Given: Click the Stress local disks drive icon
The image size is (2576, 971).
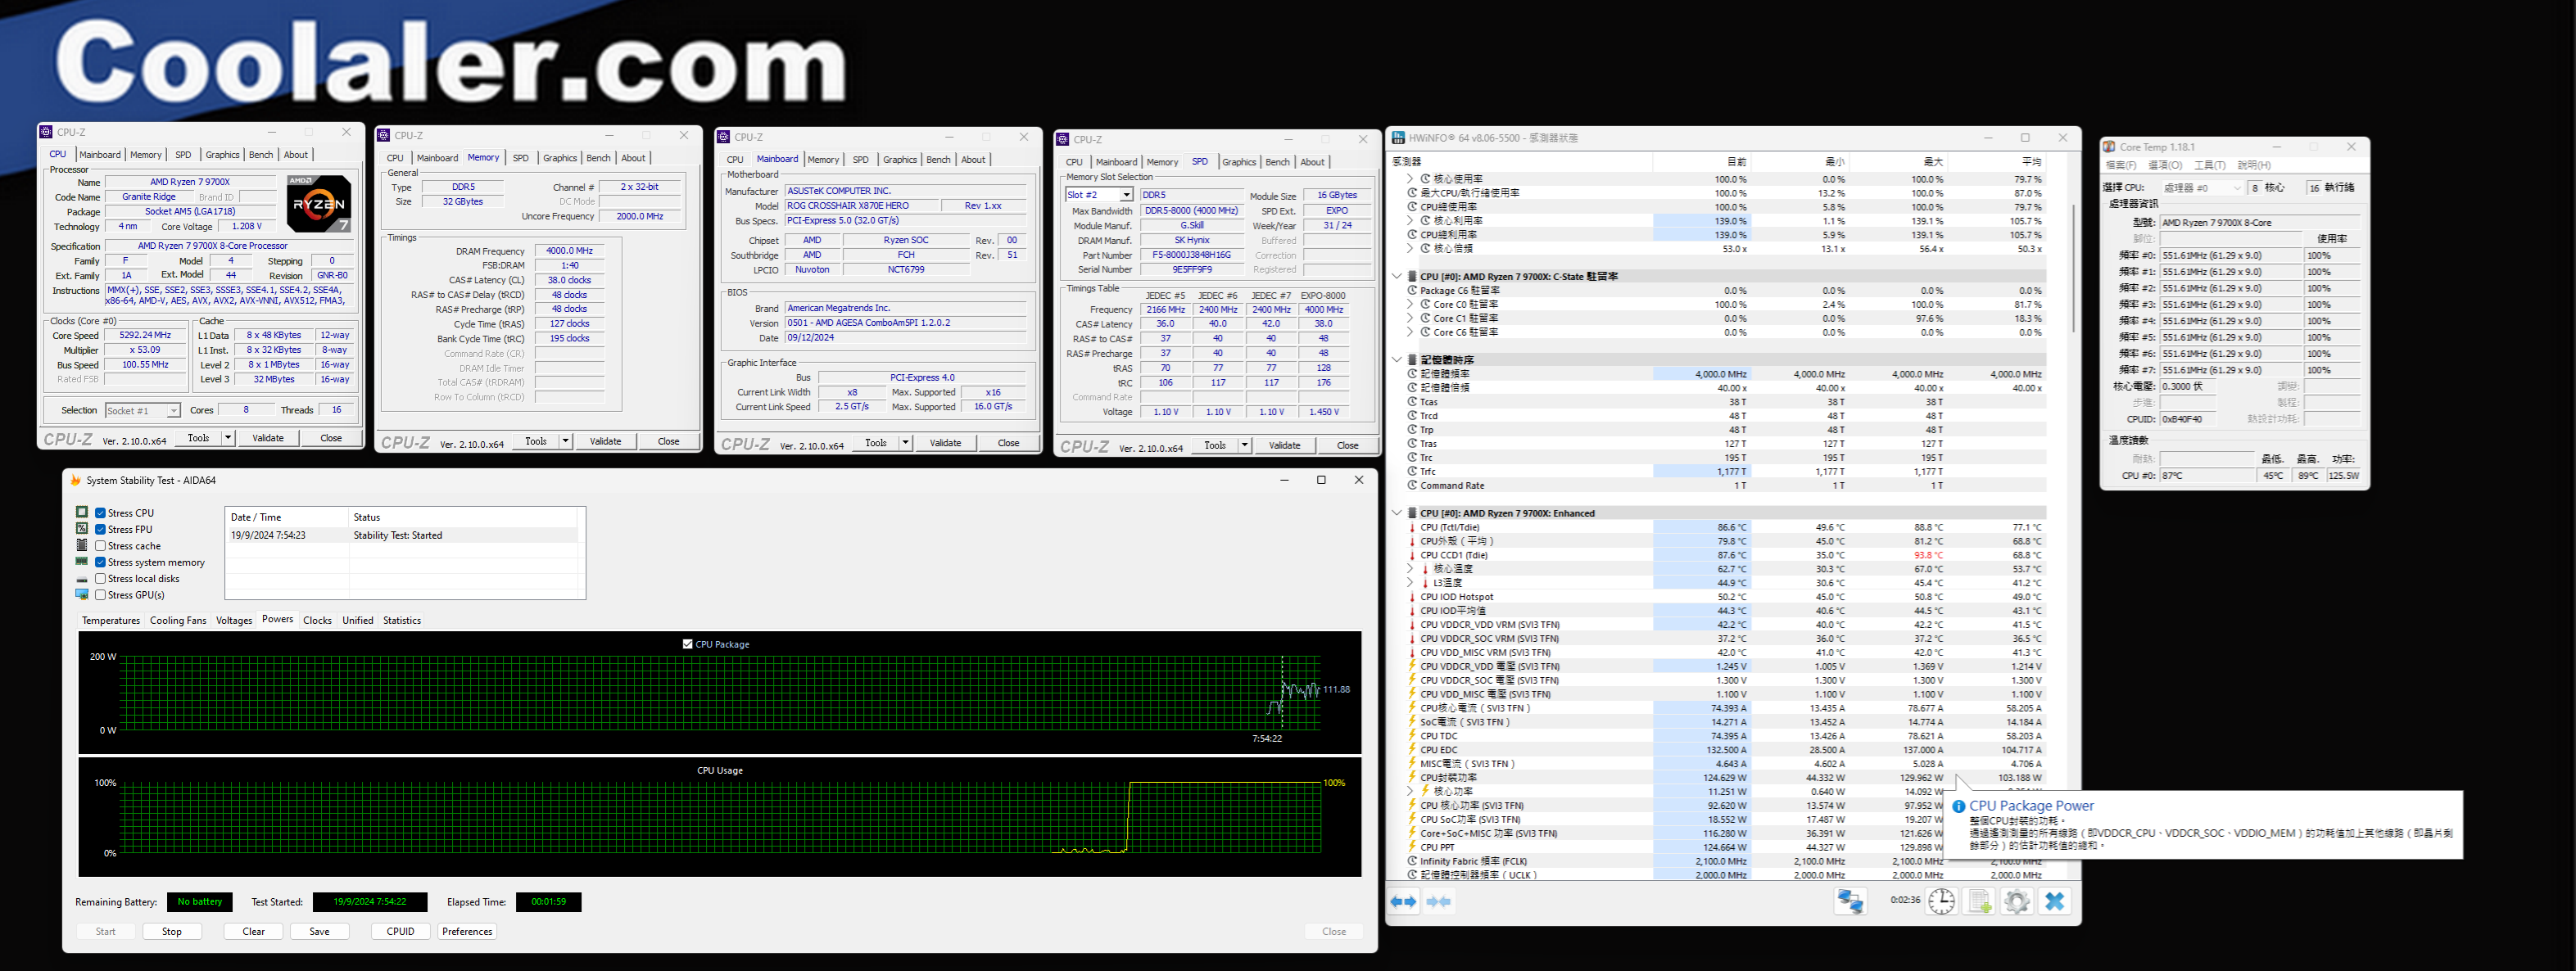Looking at the screenshot, I should 82,578.
